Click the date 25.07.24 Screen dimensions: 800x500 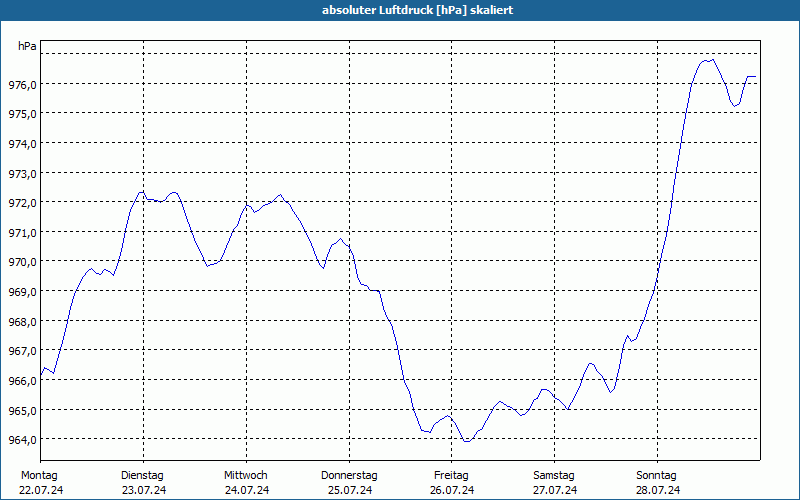click(x=350, y=490)
